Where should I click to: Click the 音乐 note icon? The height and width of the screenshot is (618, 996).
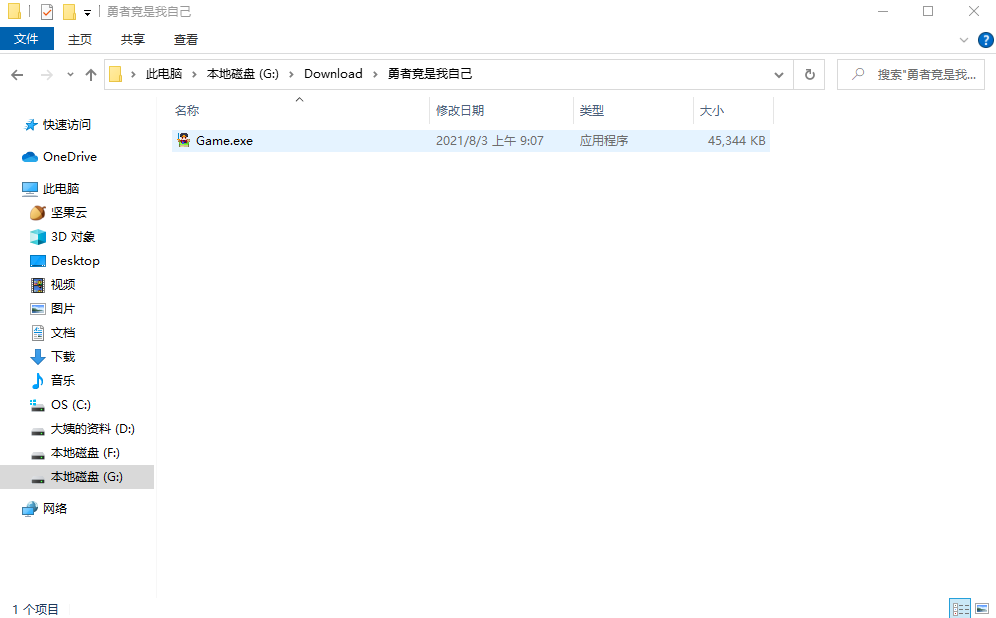pos(38,380)
